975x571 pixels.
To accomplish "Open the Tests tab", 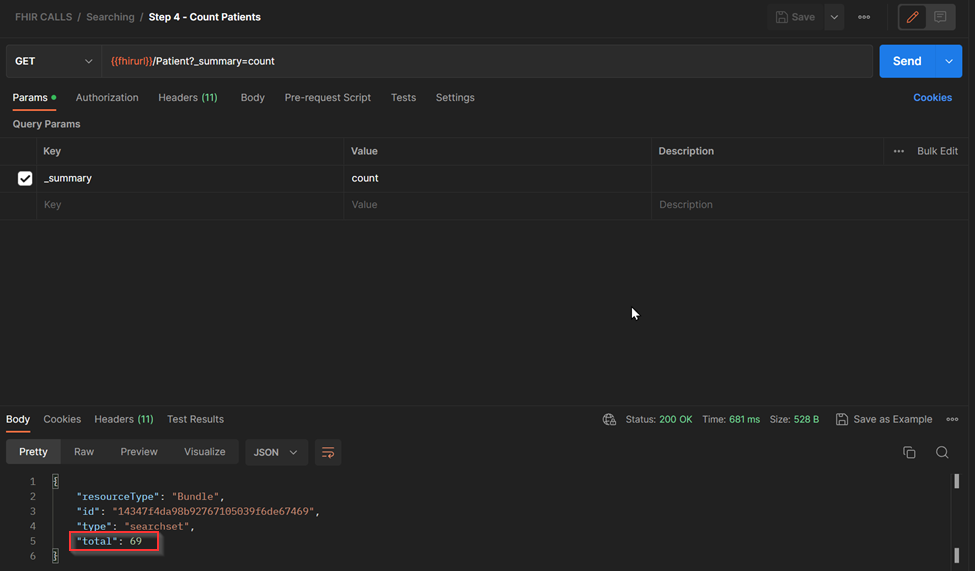I will [404, 98].
